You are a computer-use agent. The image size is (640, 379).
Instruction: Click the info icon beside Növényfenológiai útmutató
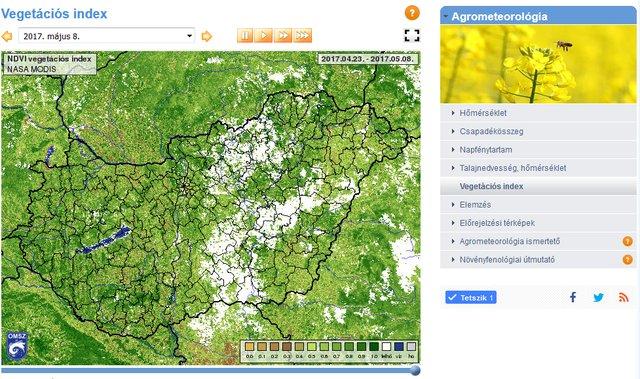pyautogui.click(x=628, y=259)
